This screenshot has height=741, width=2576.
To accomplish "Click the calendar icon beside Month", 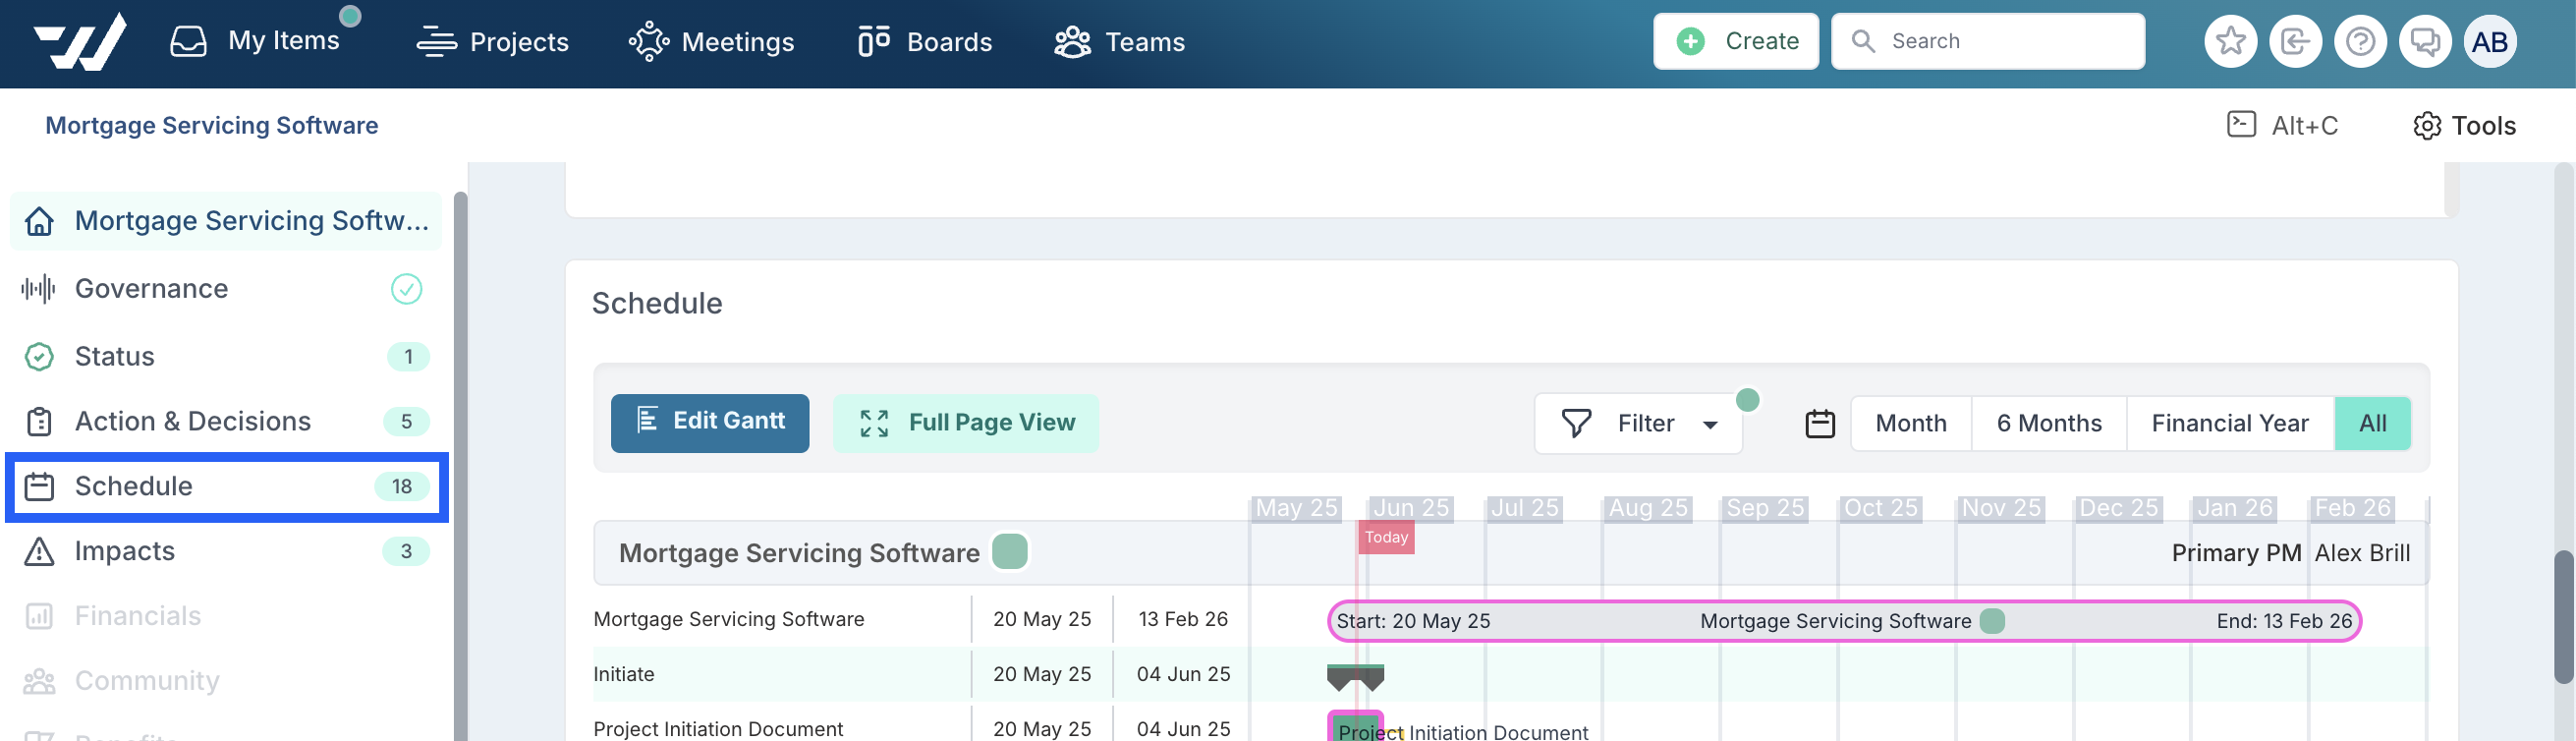I will coord(1820,424).
